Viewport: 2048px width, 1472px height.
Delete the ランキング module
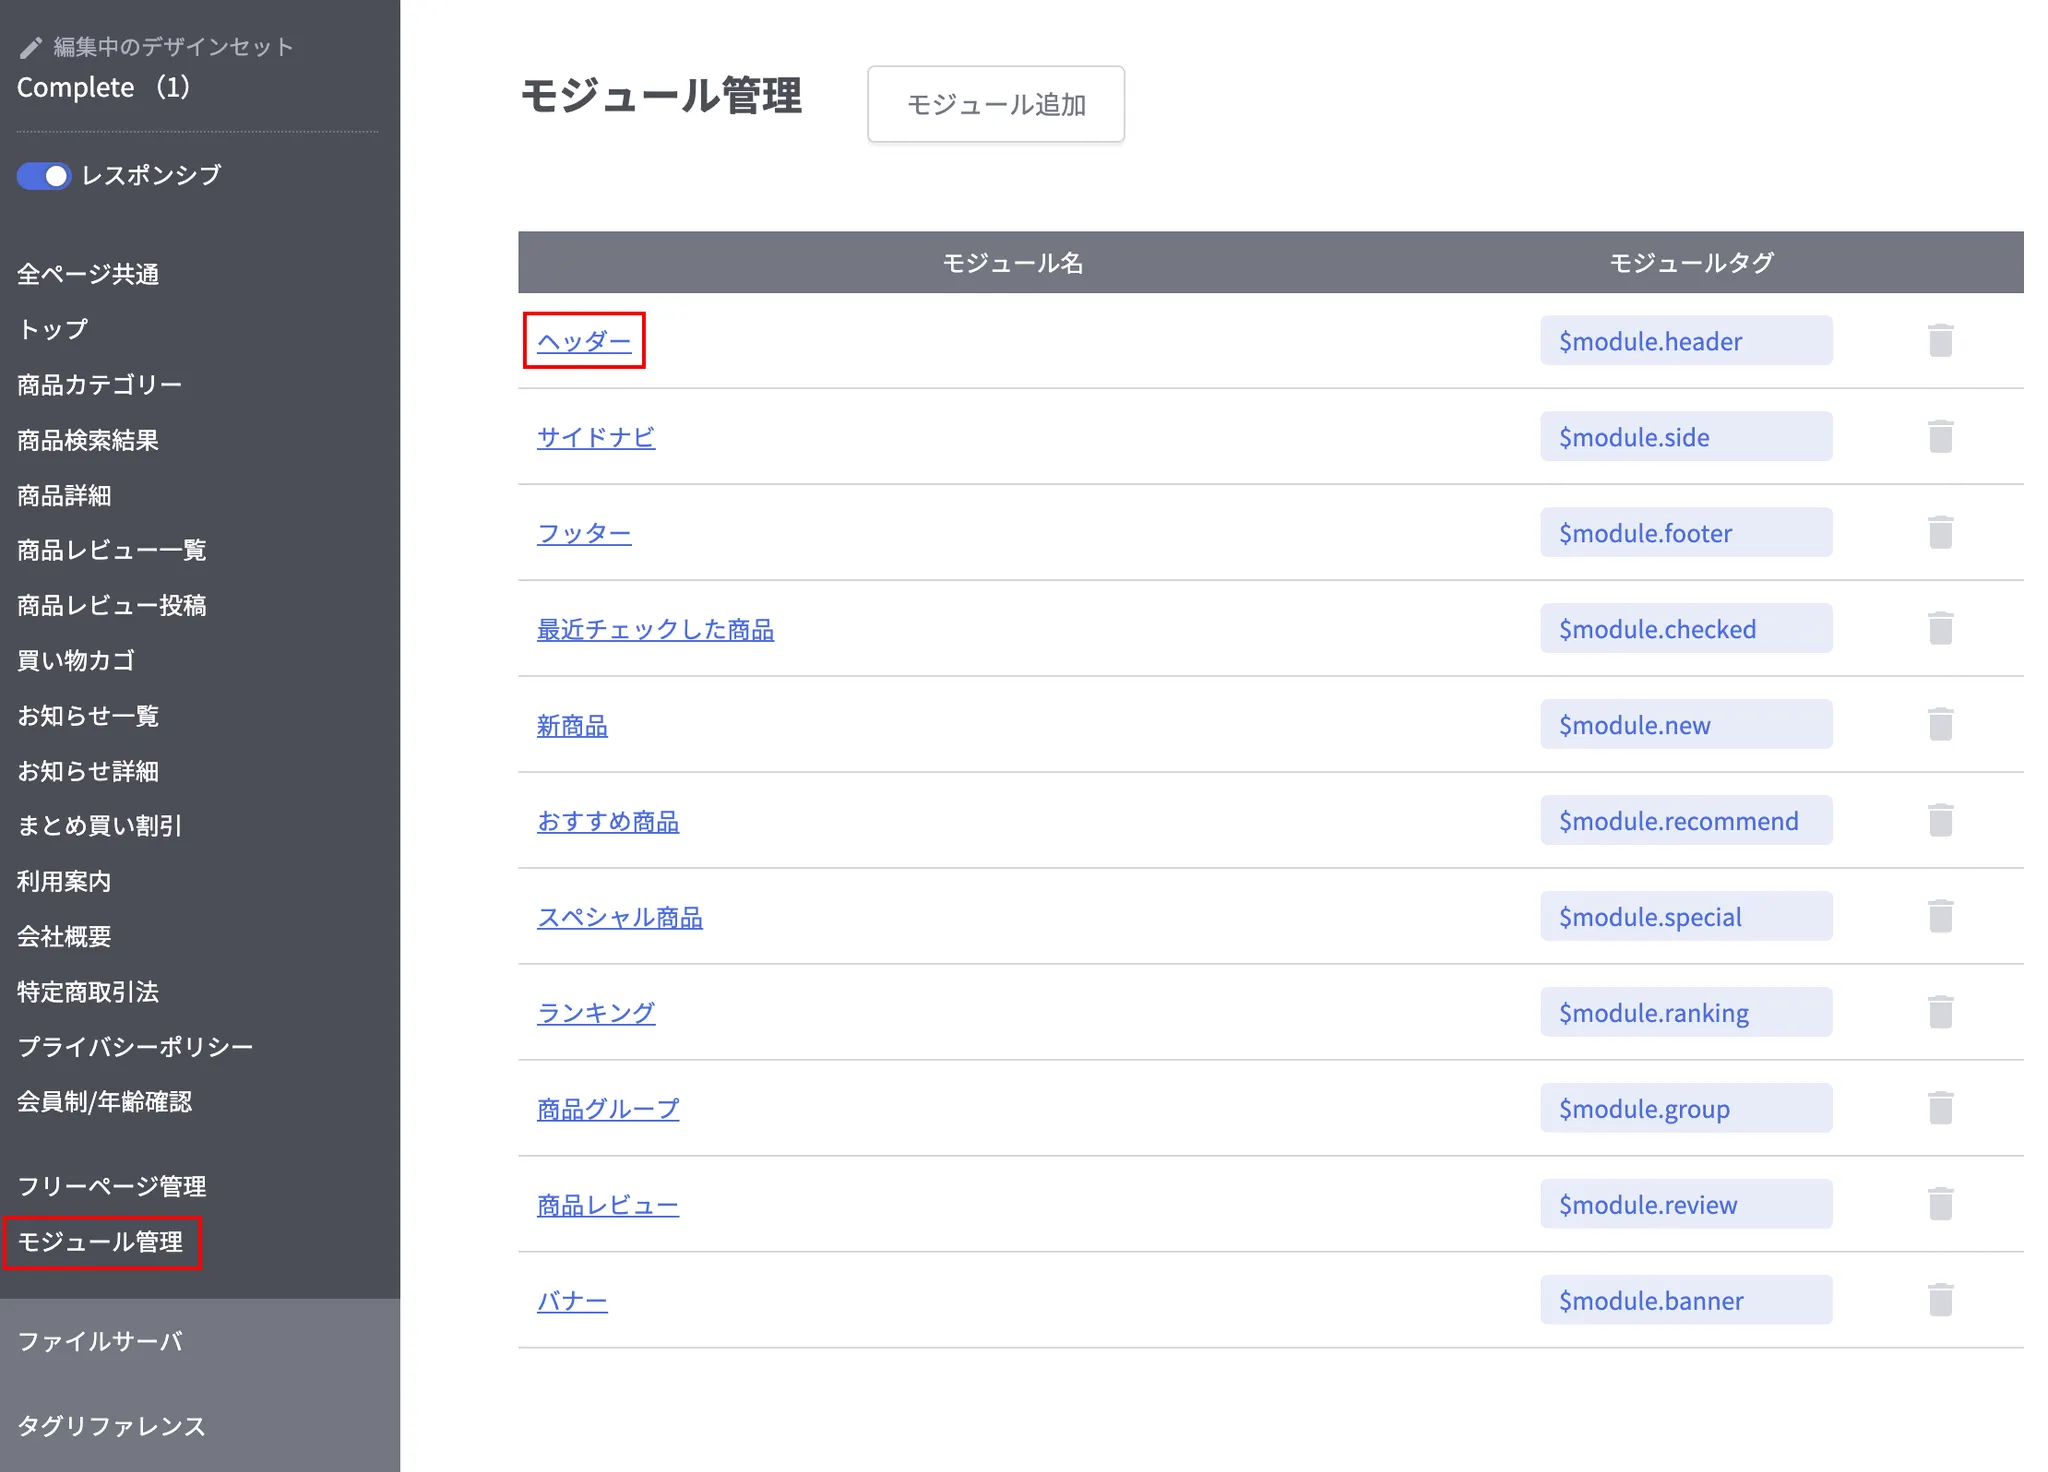(1940, 1013)
